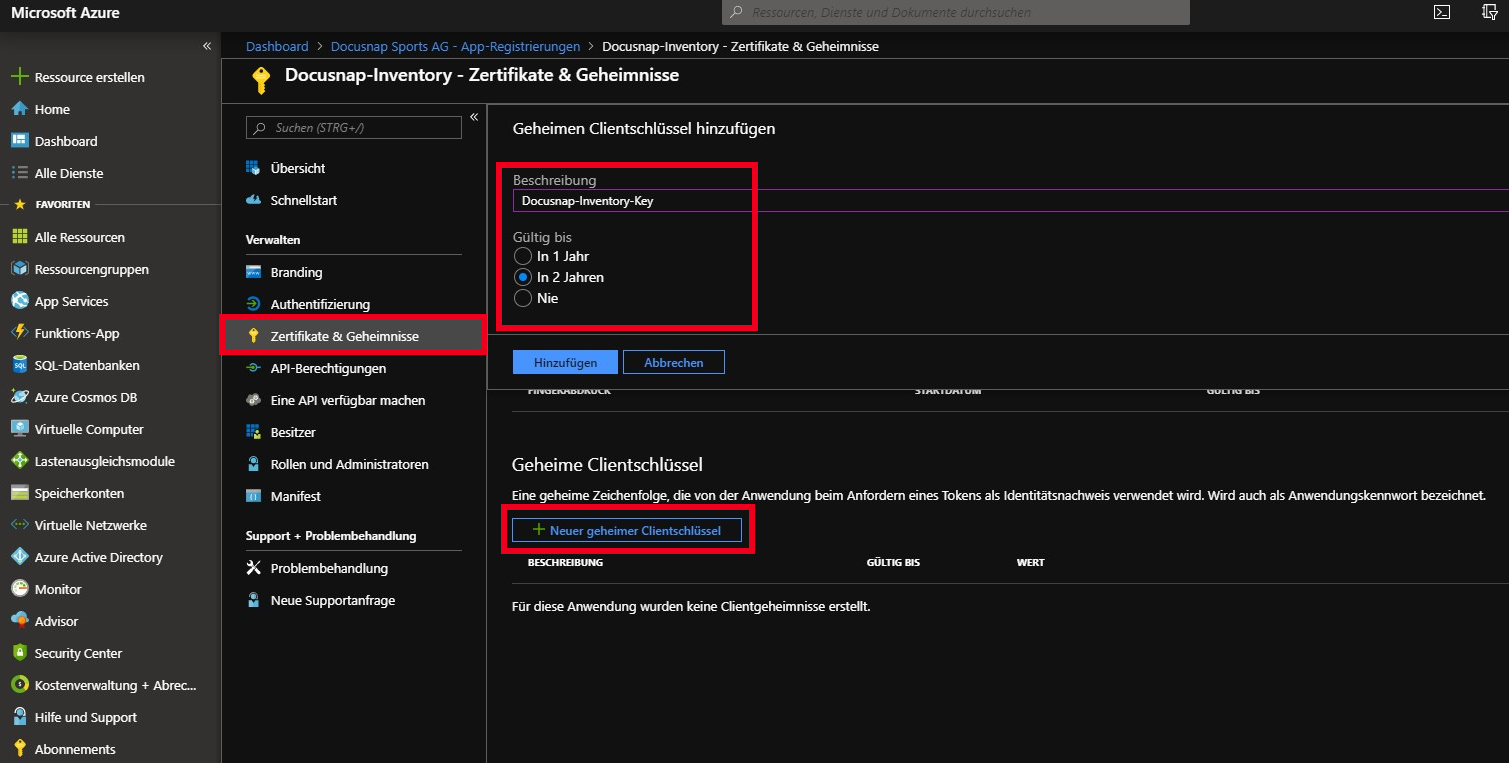Click the global resource search bar

956,13
